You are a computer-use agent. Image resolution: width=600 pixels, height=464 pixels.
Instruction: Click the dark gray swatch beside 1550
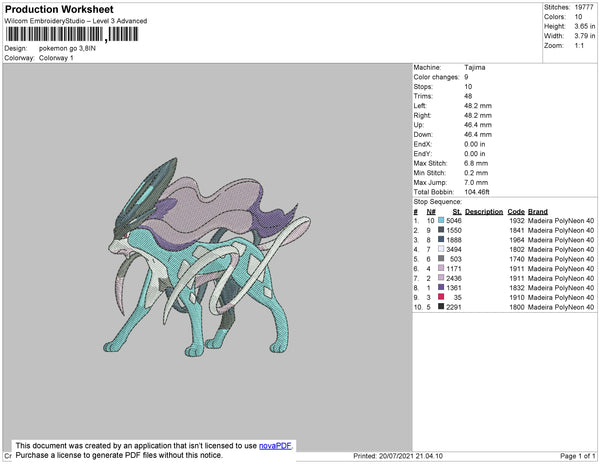(x=441, y=230)
